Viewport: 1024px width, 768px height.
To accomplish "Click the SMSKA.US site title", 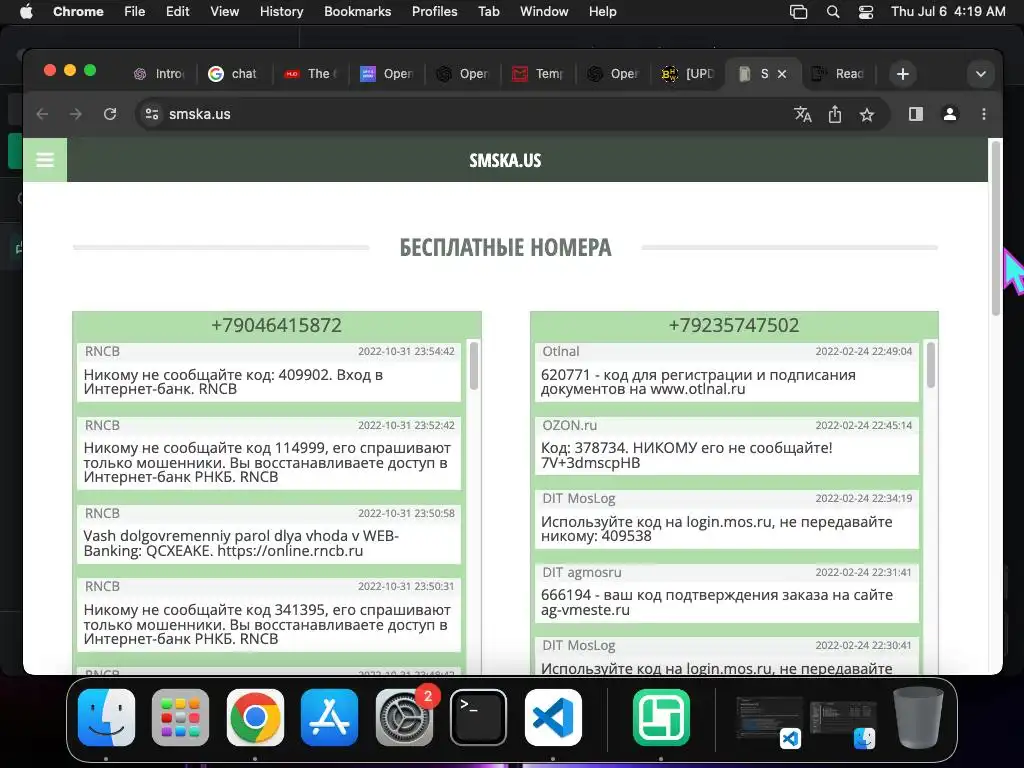I will coord(505,160).
